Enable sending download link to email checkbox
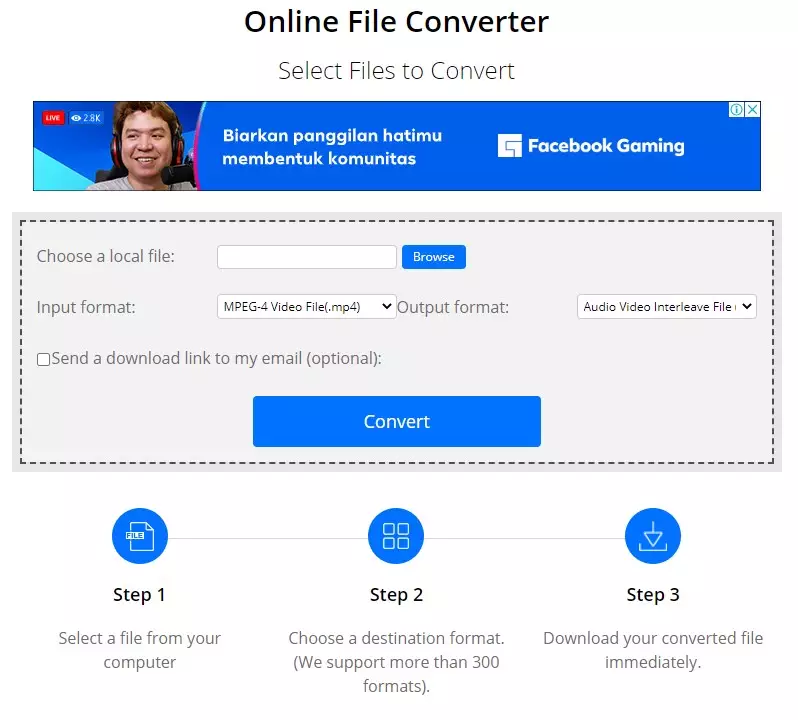 point(43,359)
